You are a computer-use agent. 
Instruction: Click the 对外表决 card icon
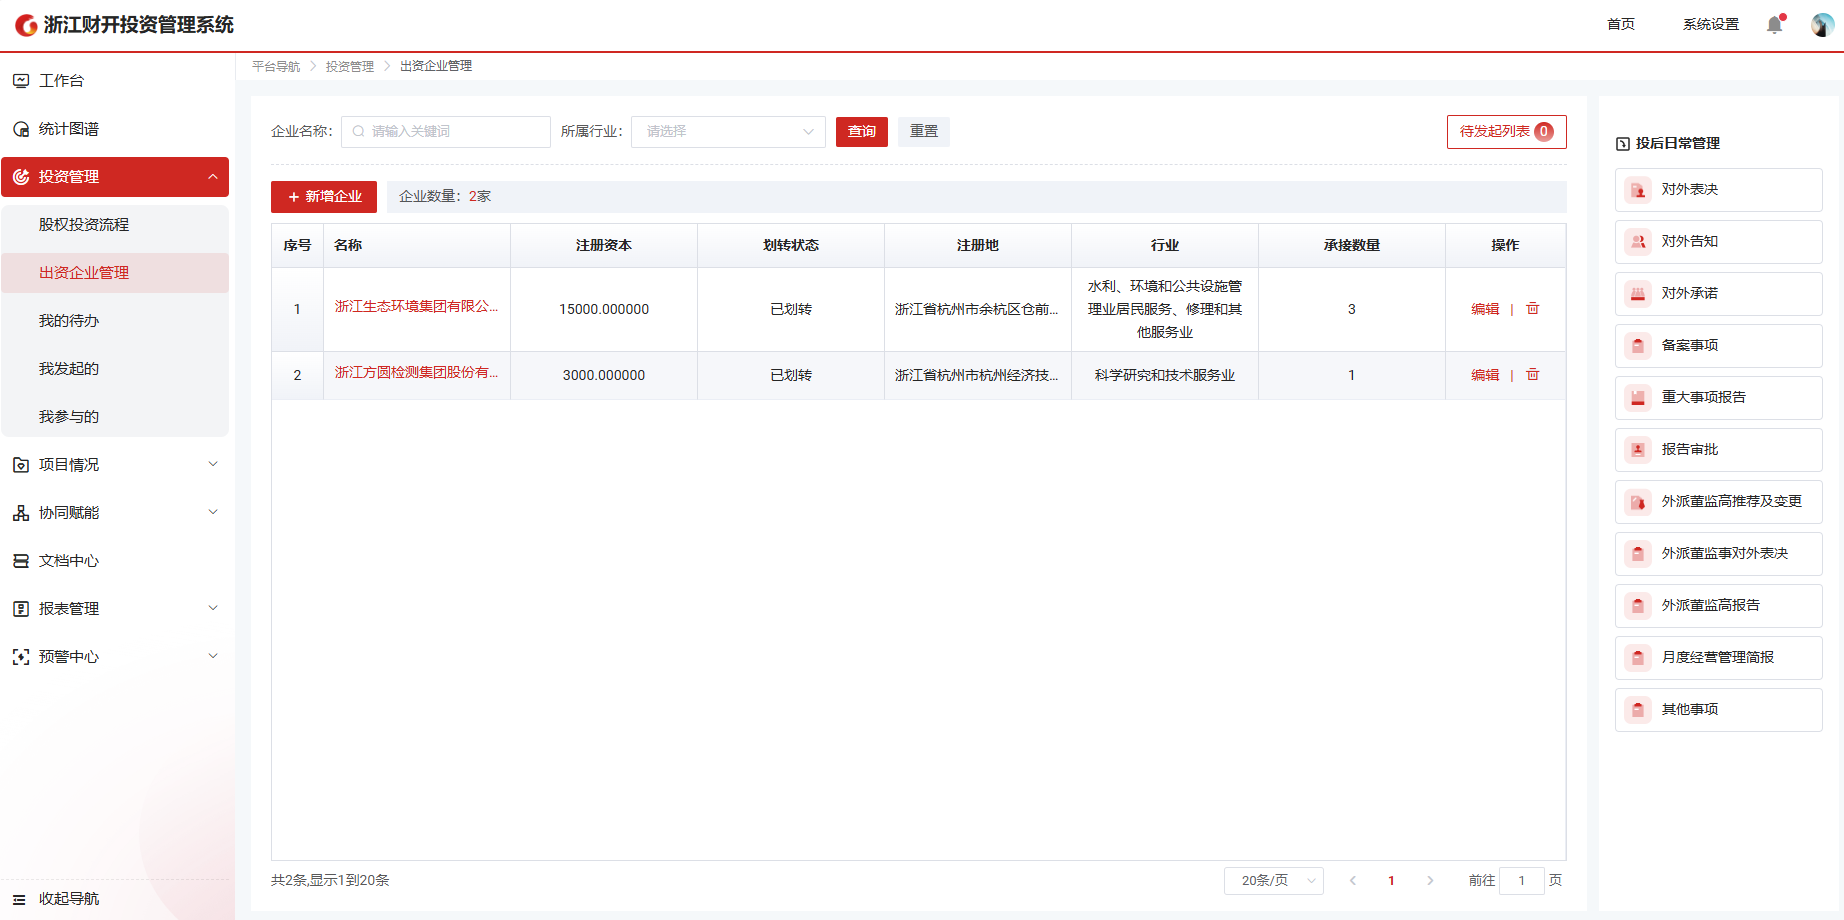(x=1638, y=190)
